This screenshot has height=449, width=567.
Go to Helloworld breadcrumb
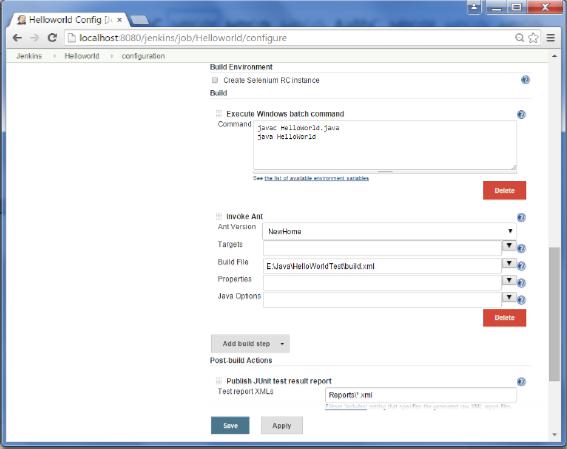pos(82,56)
